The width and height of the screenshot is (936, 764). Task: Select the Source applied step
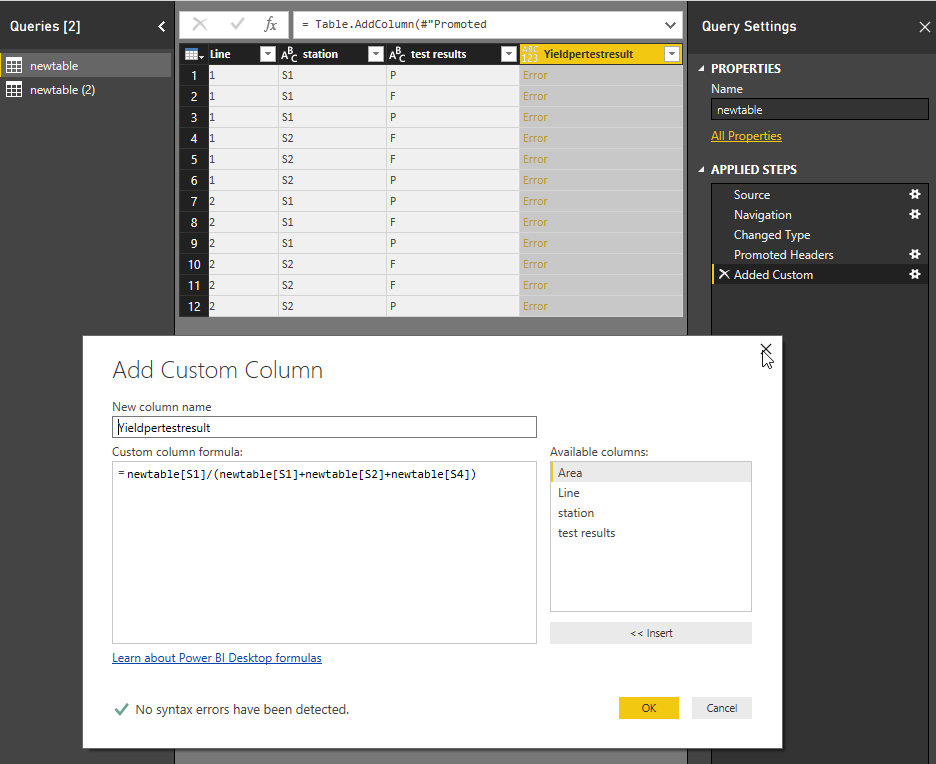(752, 195)
